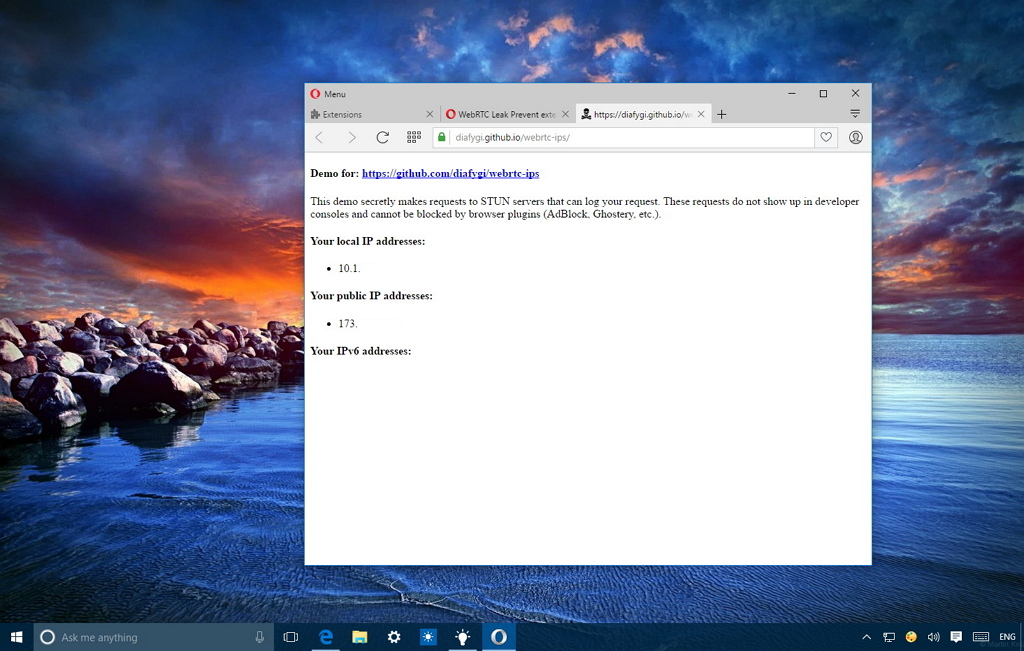Open the github.com/diafygi/webrtc-ips link
The height and width of the screenshot is (651, 1024).
(451, 173)
